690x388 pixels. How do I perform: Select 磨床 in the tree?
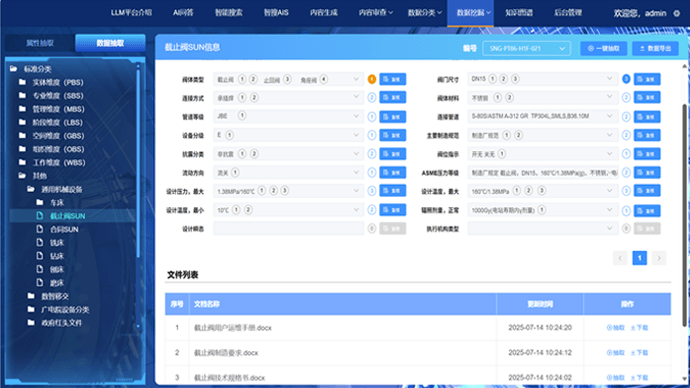[x=57, y=282]
